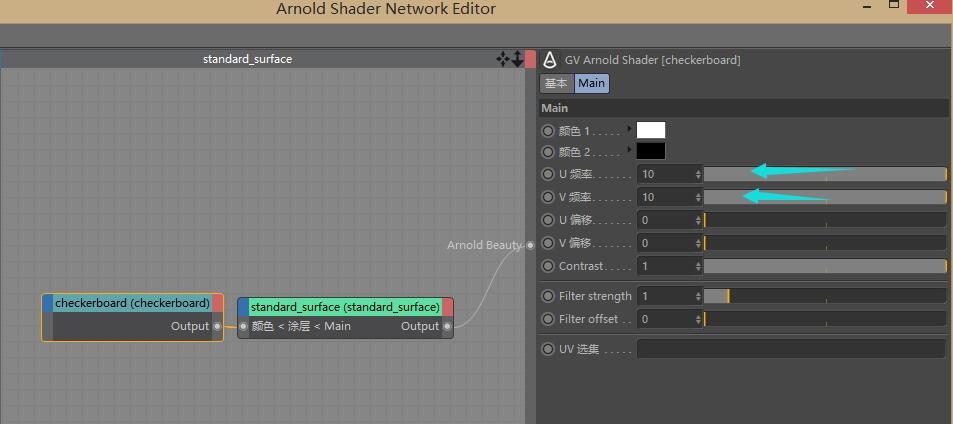This screenshot has width=953, height=424.
Task: Click the V 频率 value stepper arrows
Action: point(698,197)
